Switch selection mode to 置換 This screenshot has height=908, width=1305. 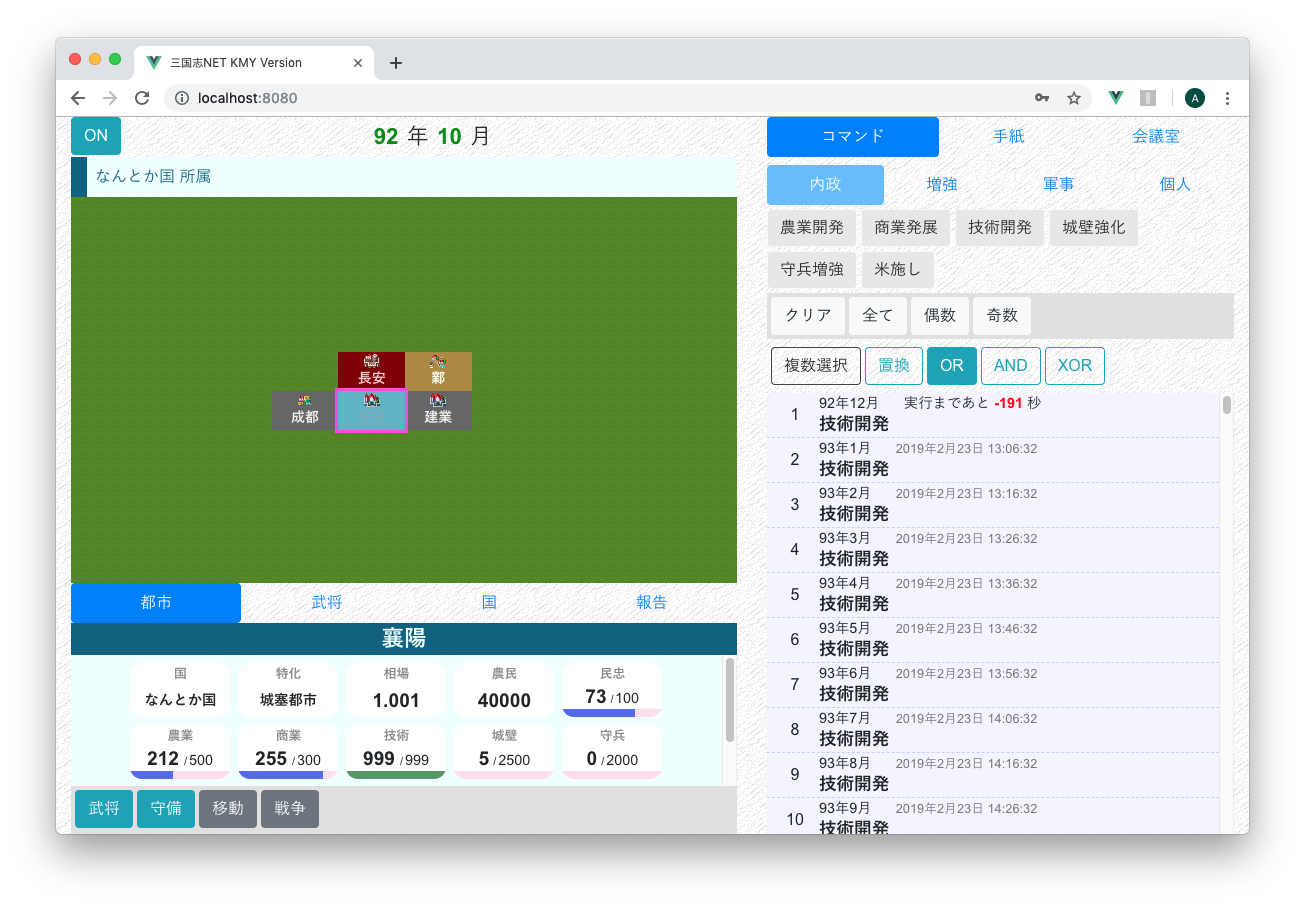[894, 366]
